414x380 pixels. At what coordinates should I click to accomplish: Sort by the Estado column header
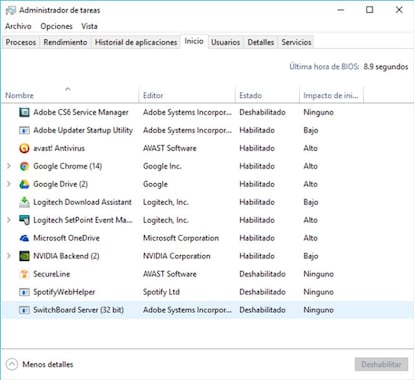[x=267, y=95]
